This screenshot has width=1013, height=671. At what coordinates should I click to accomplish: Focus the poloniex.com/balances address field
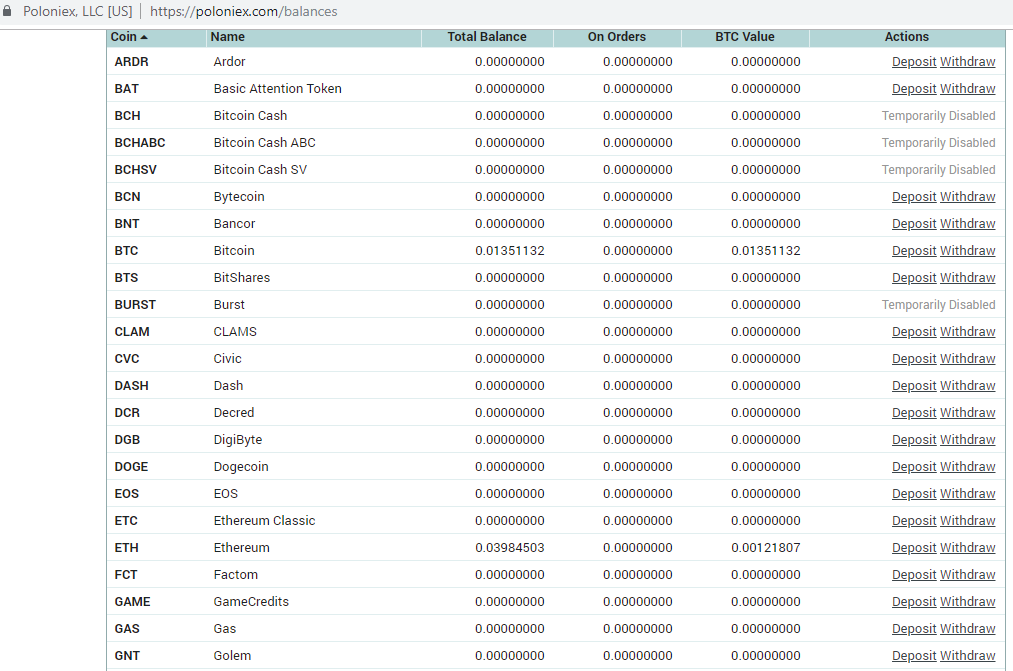[244, 12]
